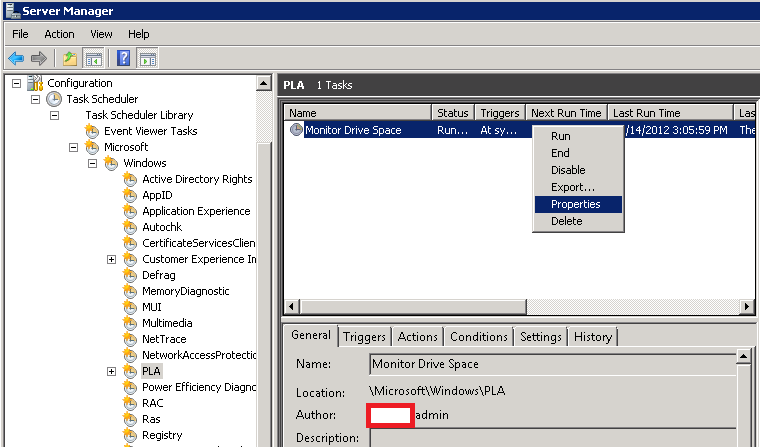Choose Disable from the context menu
The image size is (760, 447).
(x=578, y=170)
